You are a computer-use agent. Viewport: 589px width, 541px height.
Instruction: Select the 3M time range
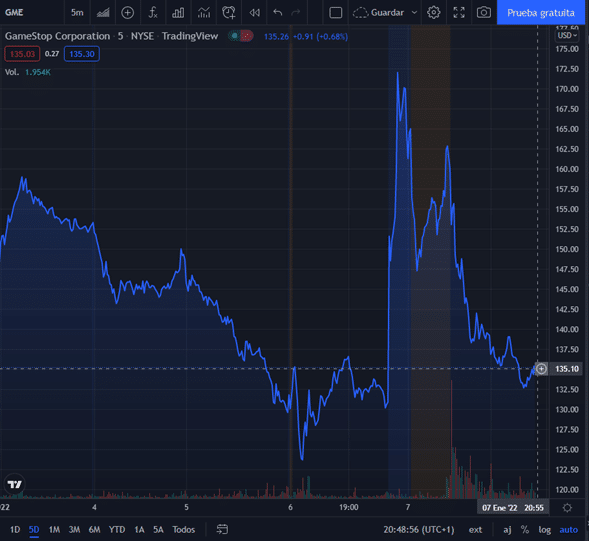(x=74, y=529)
